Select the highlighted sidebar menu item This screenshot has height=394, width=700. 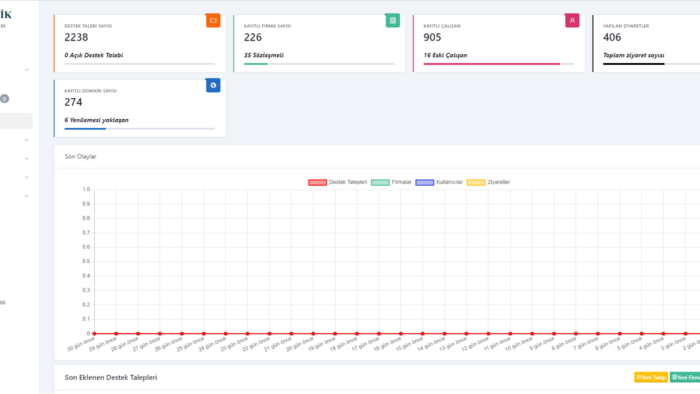pos(16,121)
